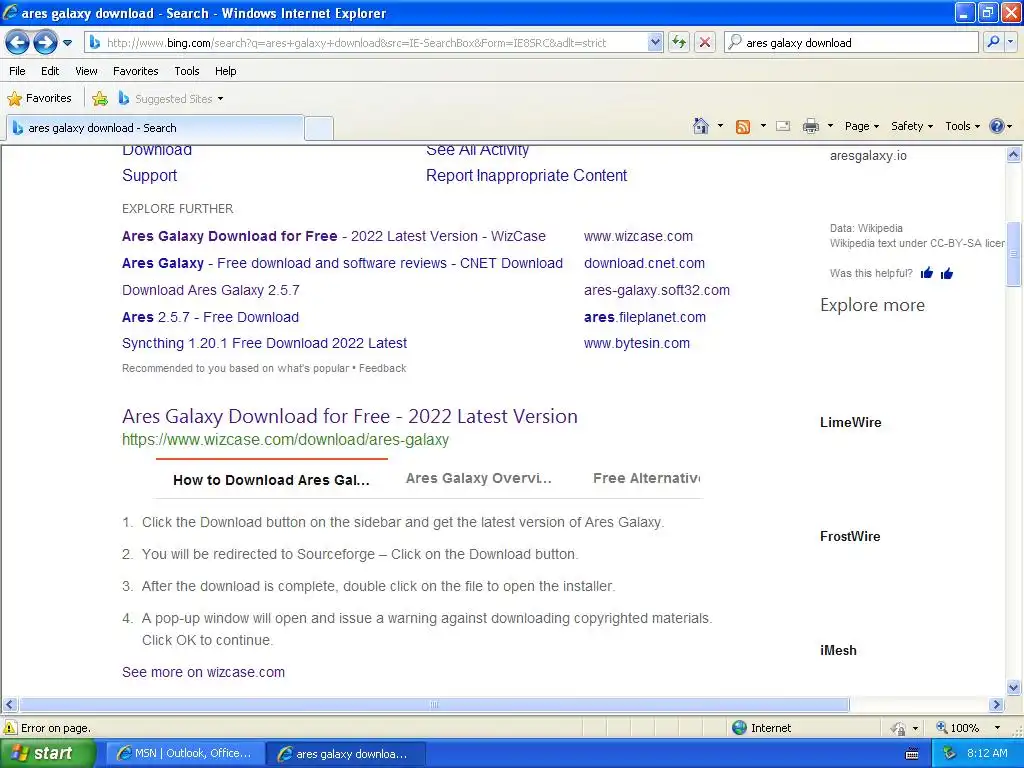Expand the Print dropdown arrow
The width and height of the screenshot is (1024, 768).
coord(830,126)
